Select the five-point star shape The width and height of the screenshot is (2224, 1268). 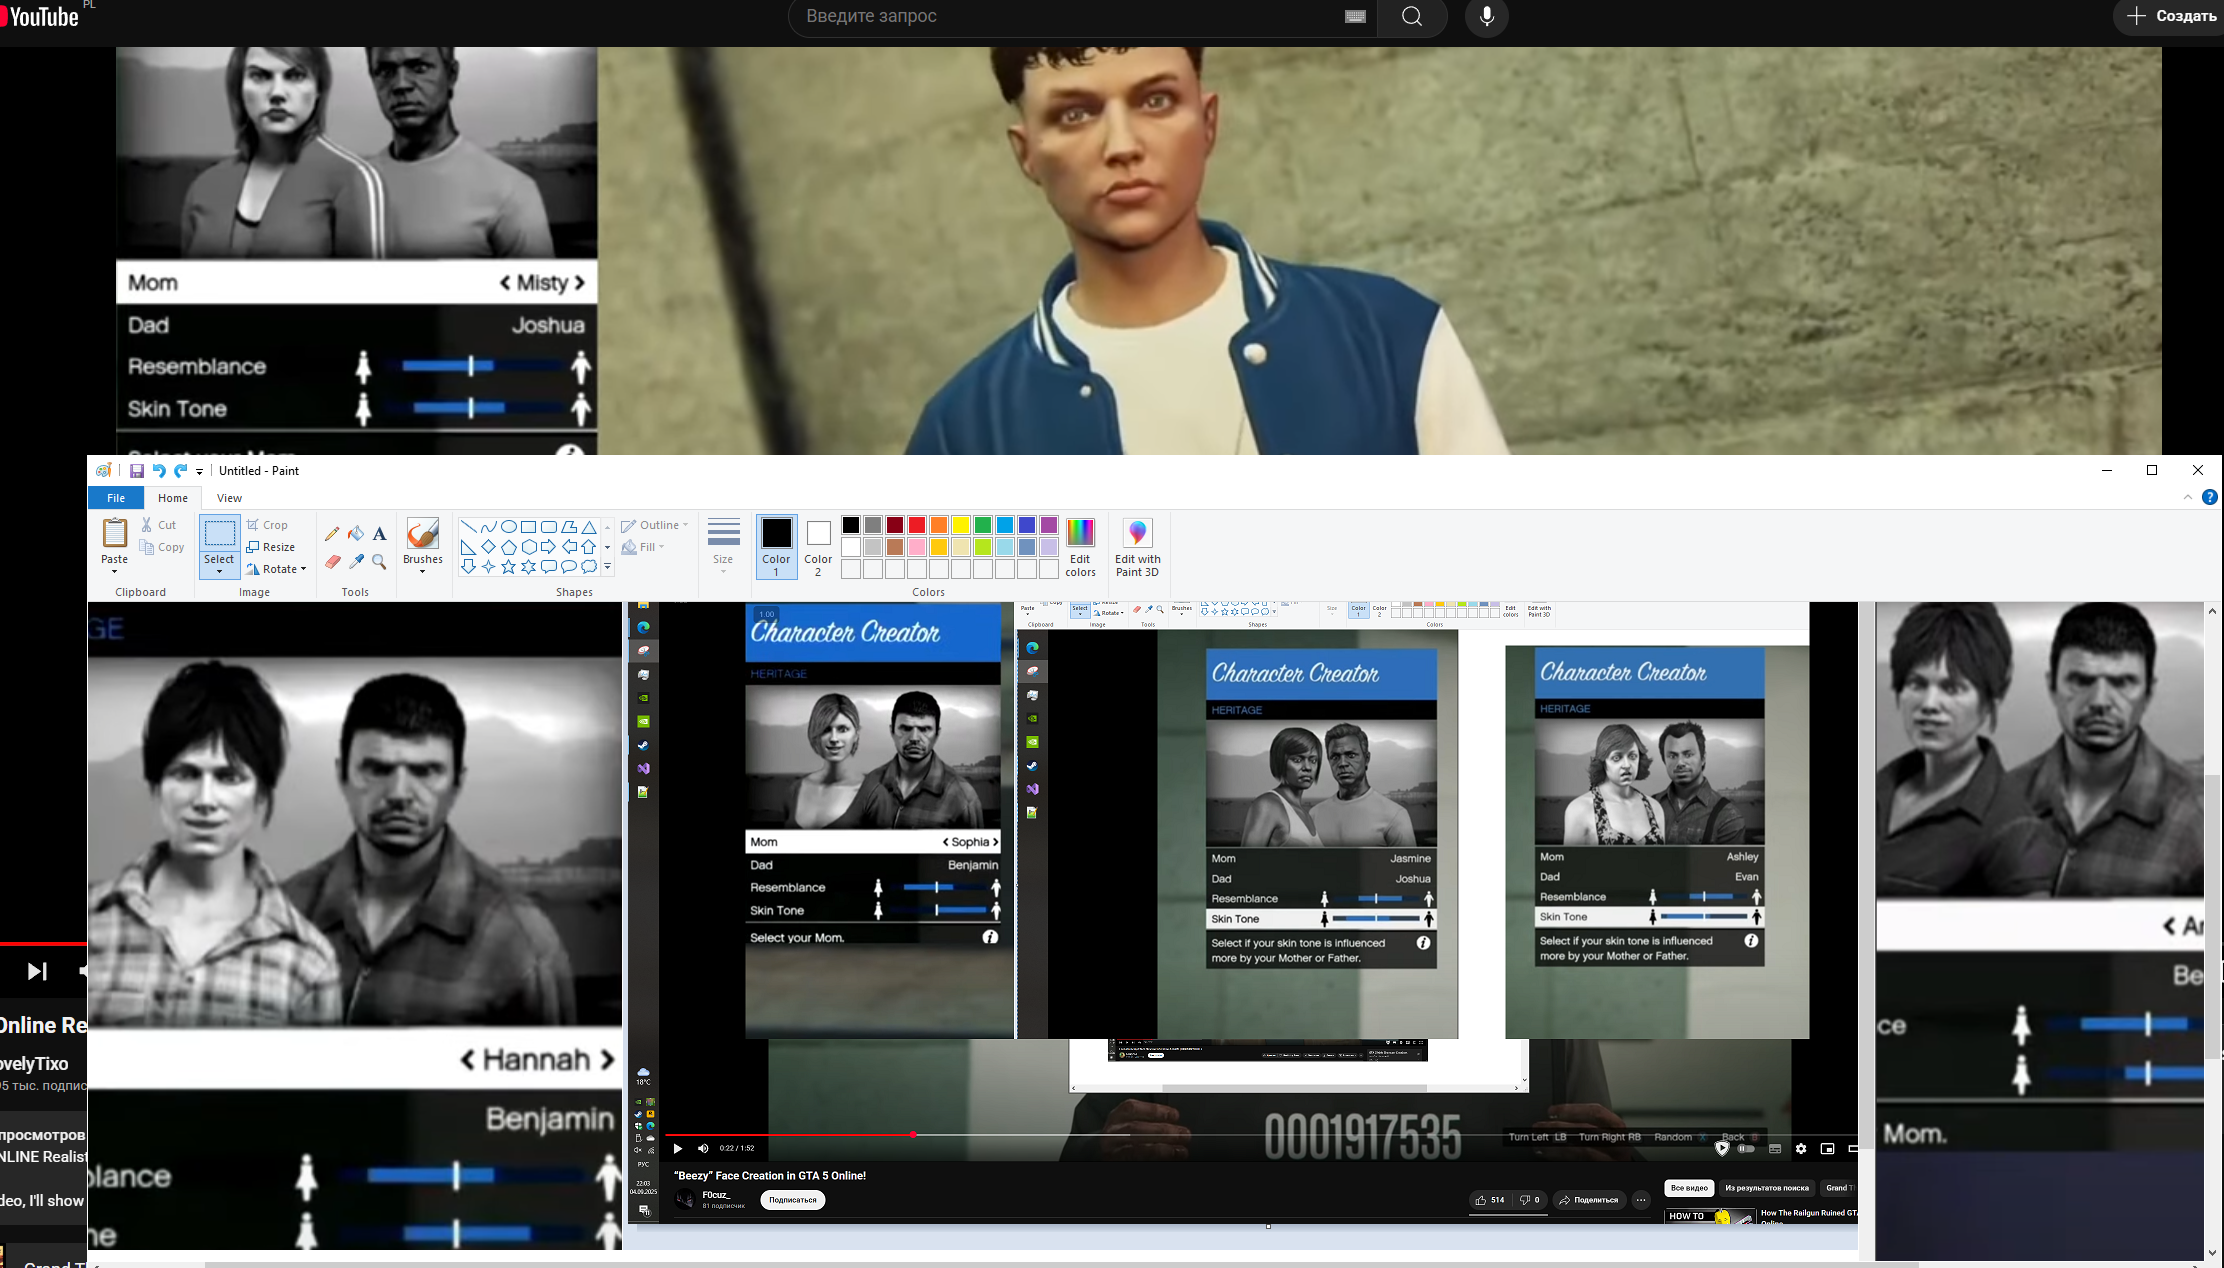(508, 567)
